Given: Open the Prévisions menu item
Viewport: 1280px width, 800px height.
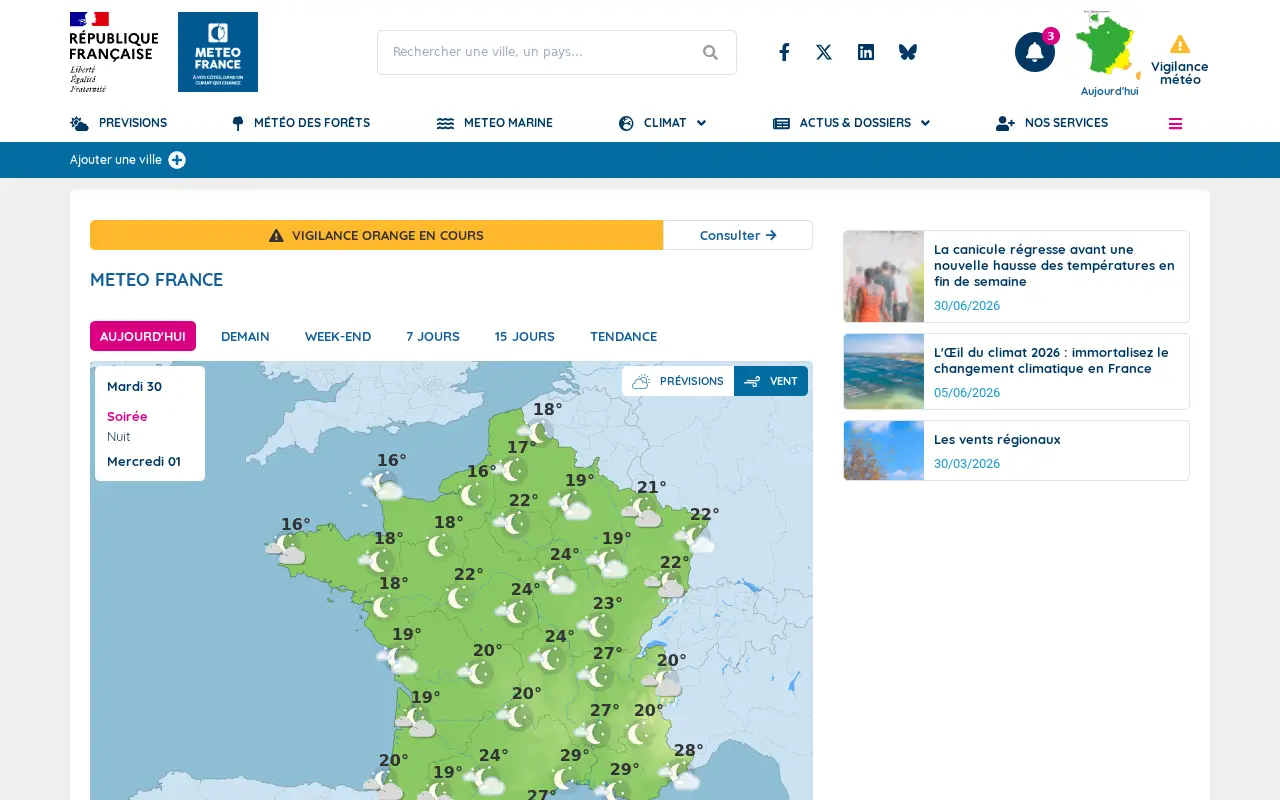Looking at the screenshot, I should pyautogui.click(x=119, y=124).
